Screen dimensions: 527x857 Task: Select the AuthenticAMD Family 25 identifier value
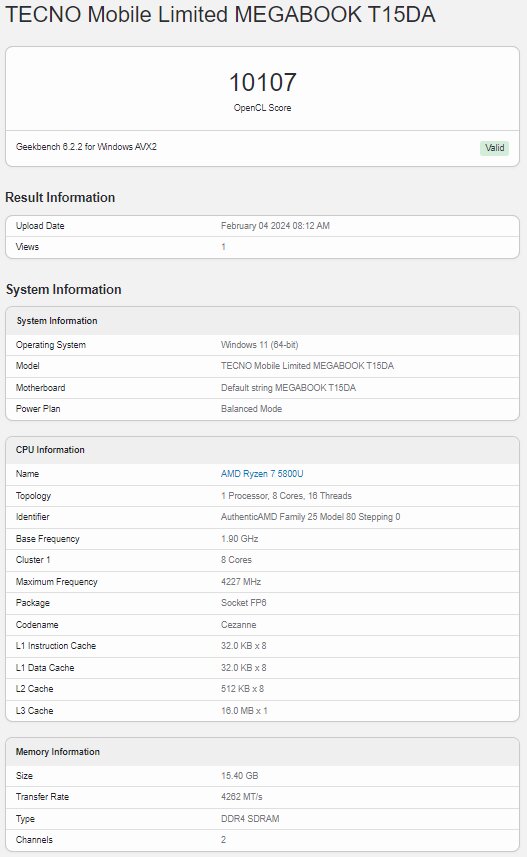pos(311,517)
